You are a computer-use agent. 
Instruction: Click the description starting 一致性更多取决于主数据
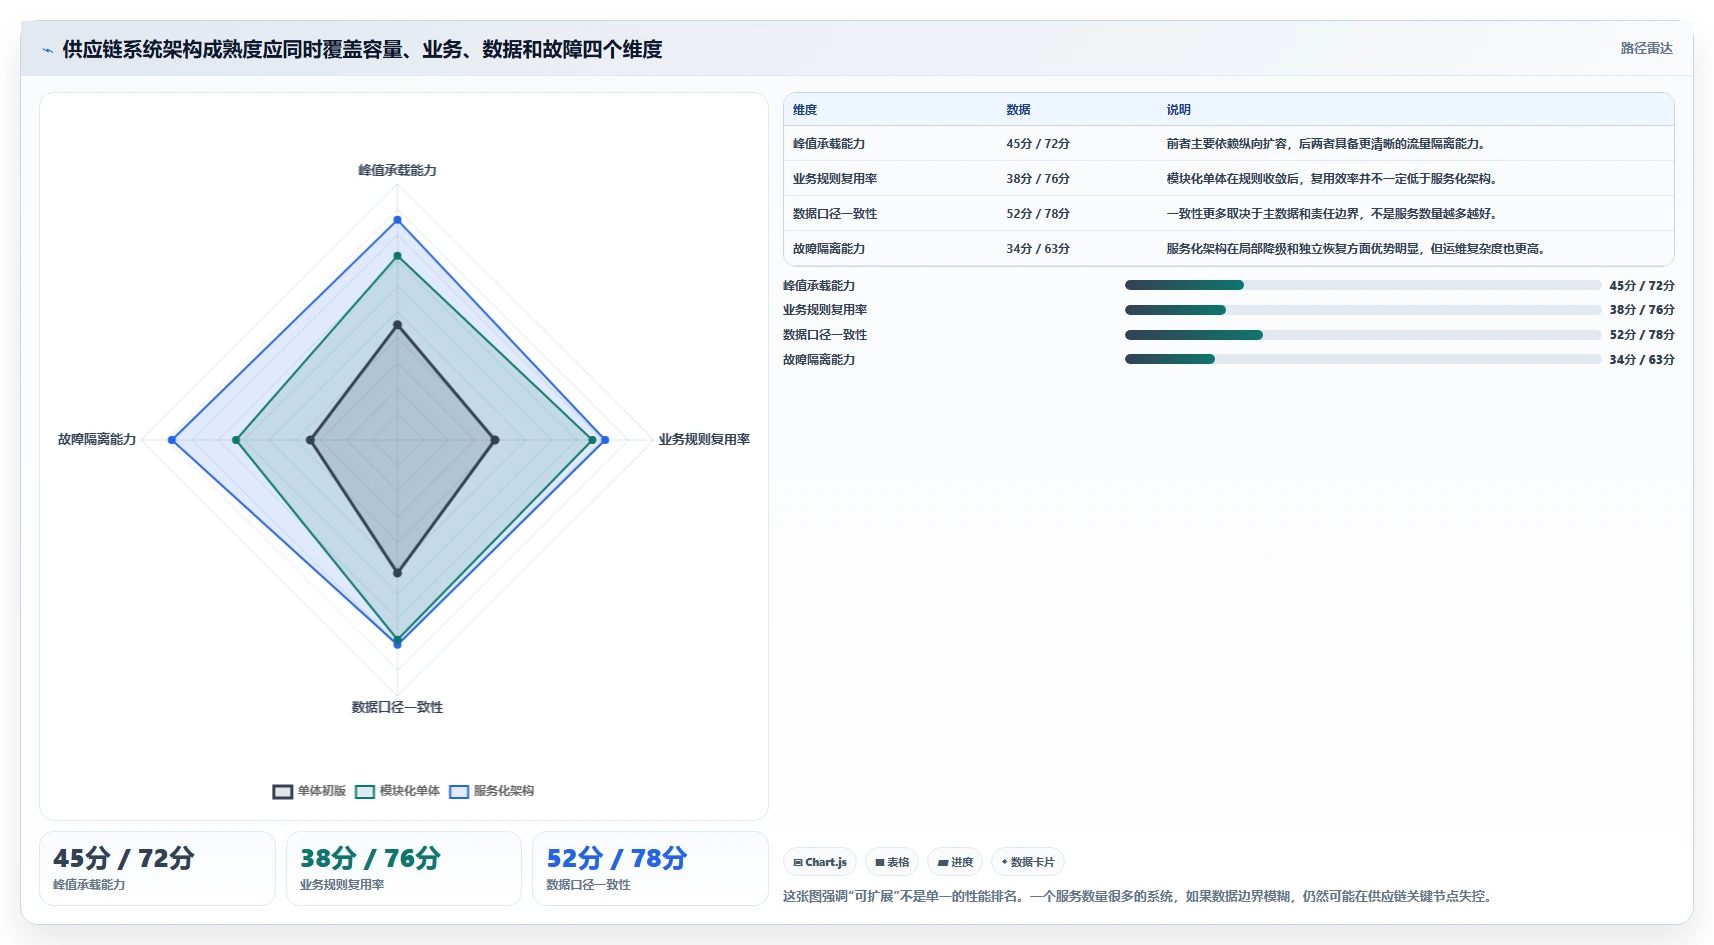tap(1334, 214)
